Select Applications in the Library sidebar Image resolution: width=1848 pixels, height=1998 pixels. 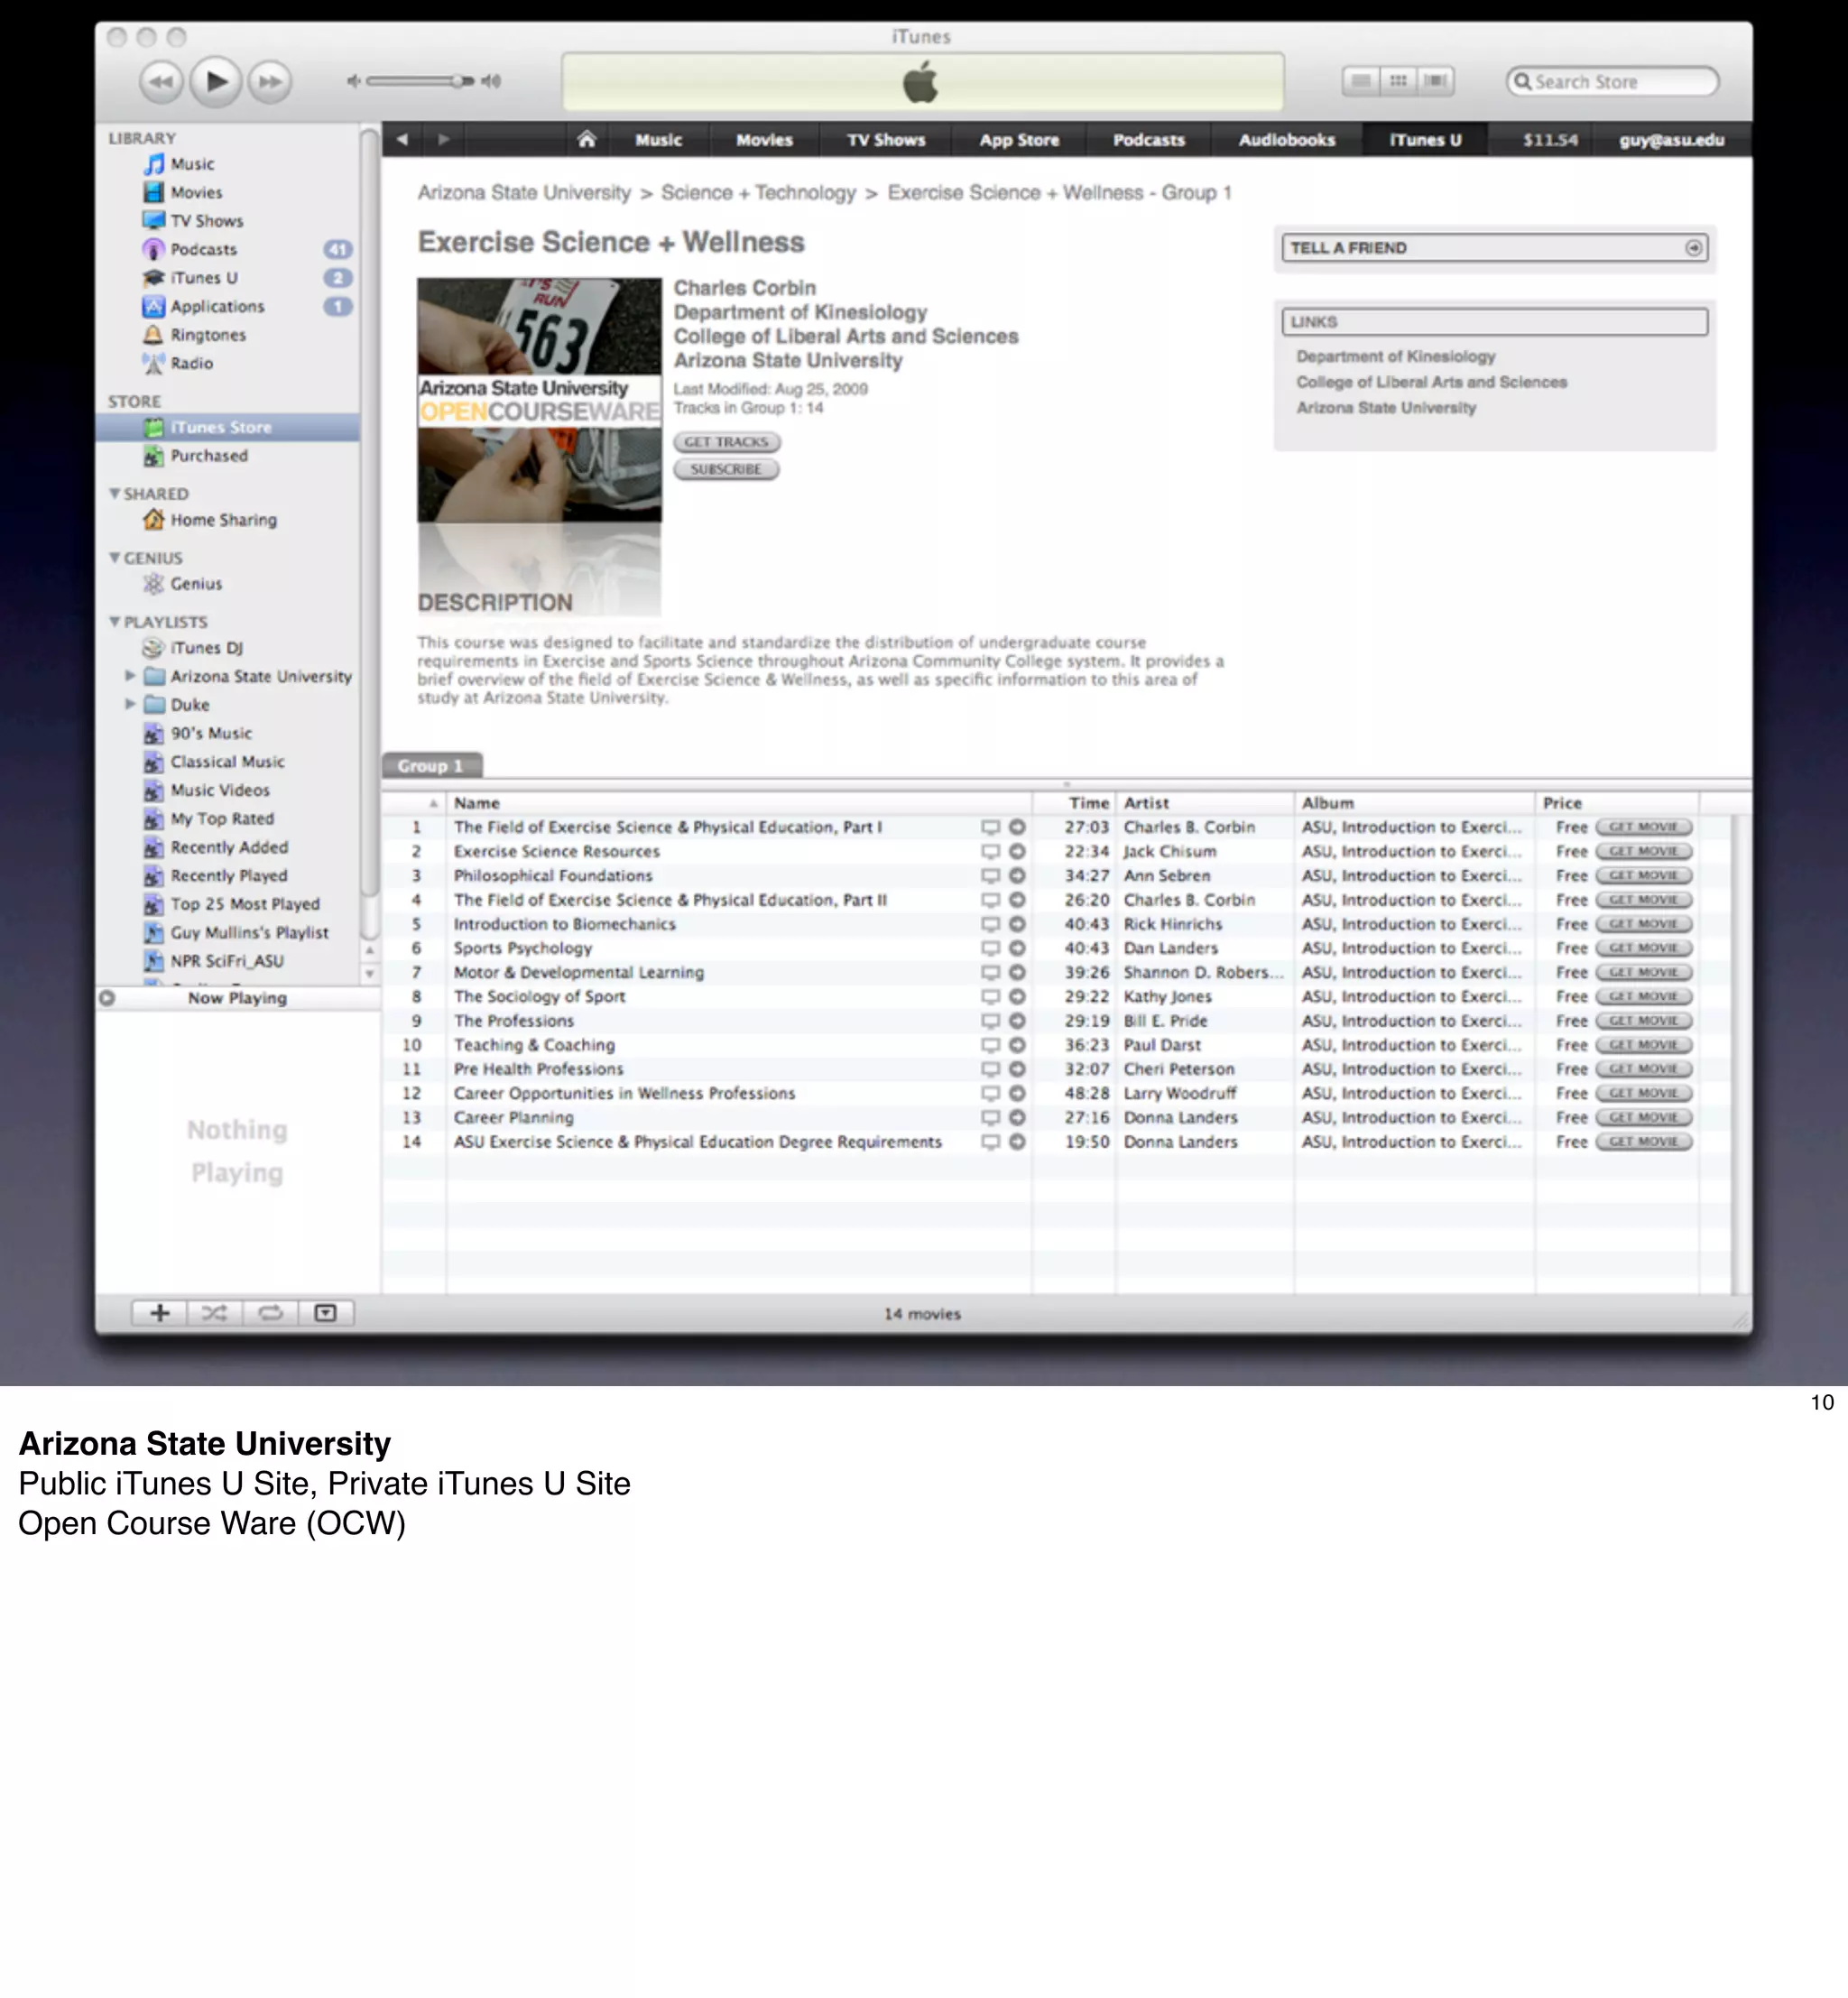(x=217, y=306)
